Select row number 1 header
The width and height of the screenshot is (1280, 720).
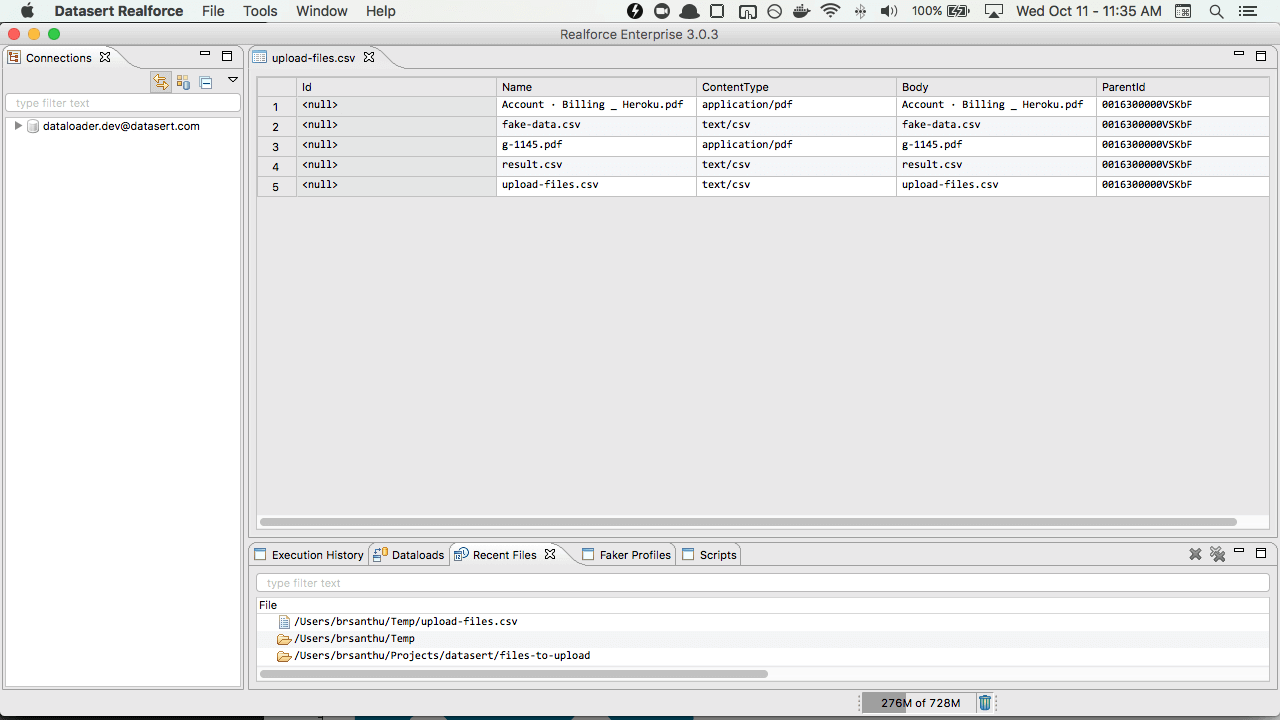tap(276, 106)
